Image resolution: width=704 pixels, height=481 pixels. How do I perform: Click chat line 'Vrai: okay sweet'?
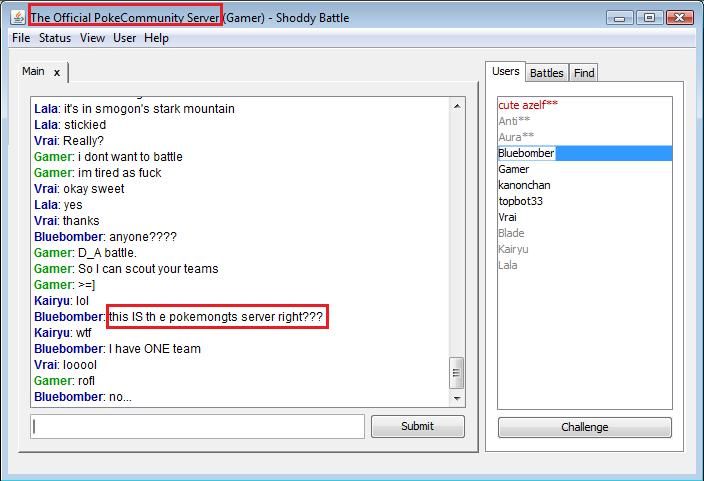click(x=79, y=189)
